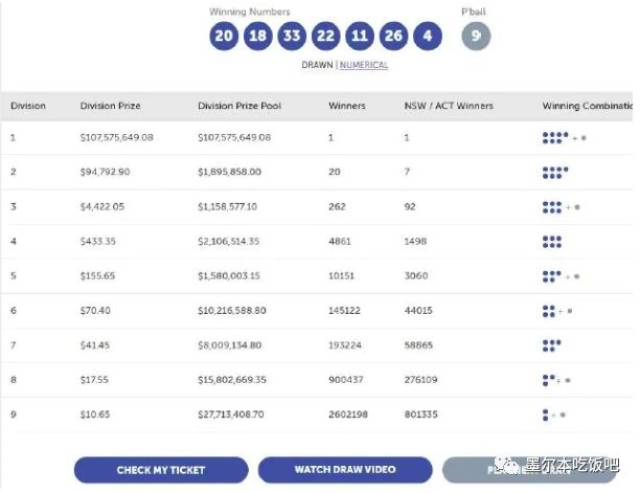The height and width of the screenshot is (493, 640).
Task: Switch to DRAWN number order
Action: (318, 65)
